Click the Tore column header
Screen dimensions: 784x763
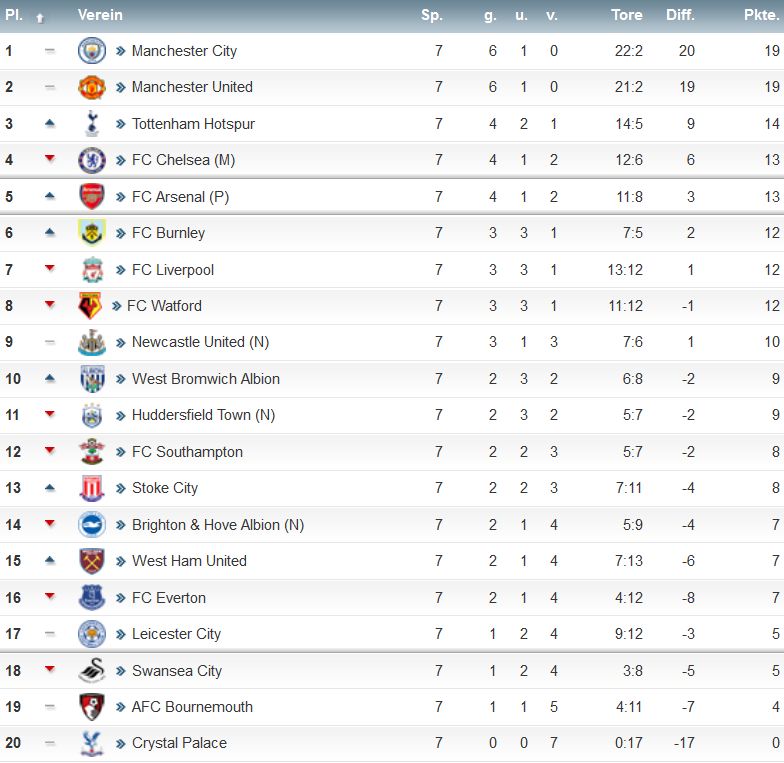[x=626, y=15]
